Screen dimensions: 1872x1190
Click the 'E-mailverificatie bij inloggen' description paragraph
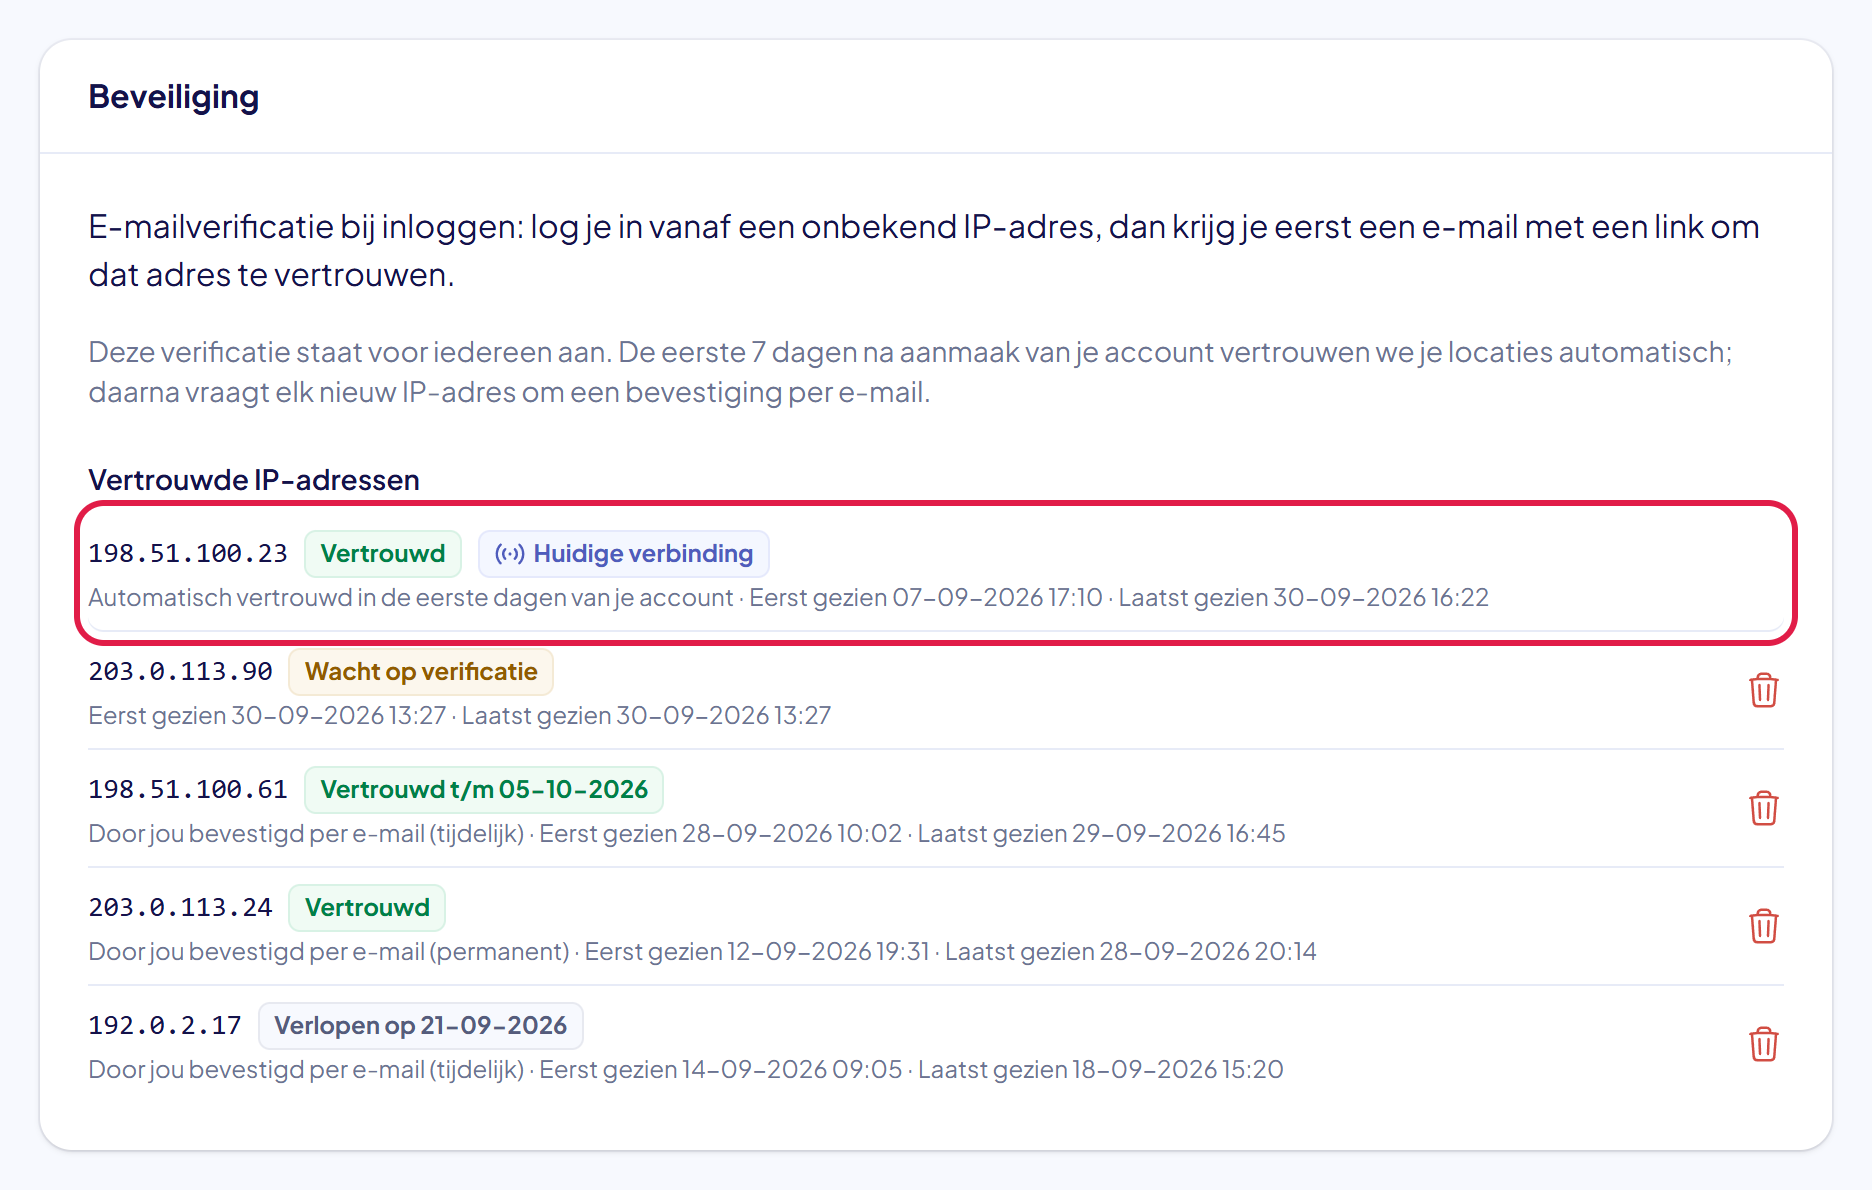click(924, 251)
